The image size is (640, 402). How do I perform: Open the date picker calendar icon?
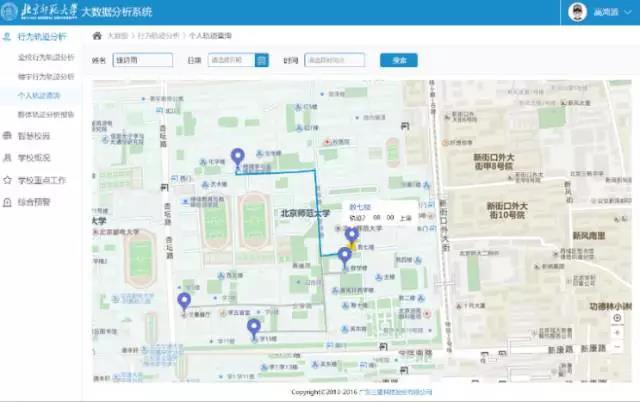262,60
